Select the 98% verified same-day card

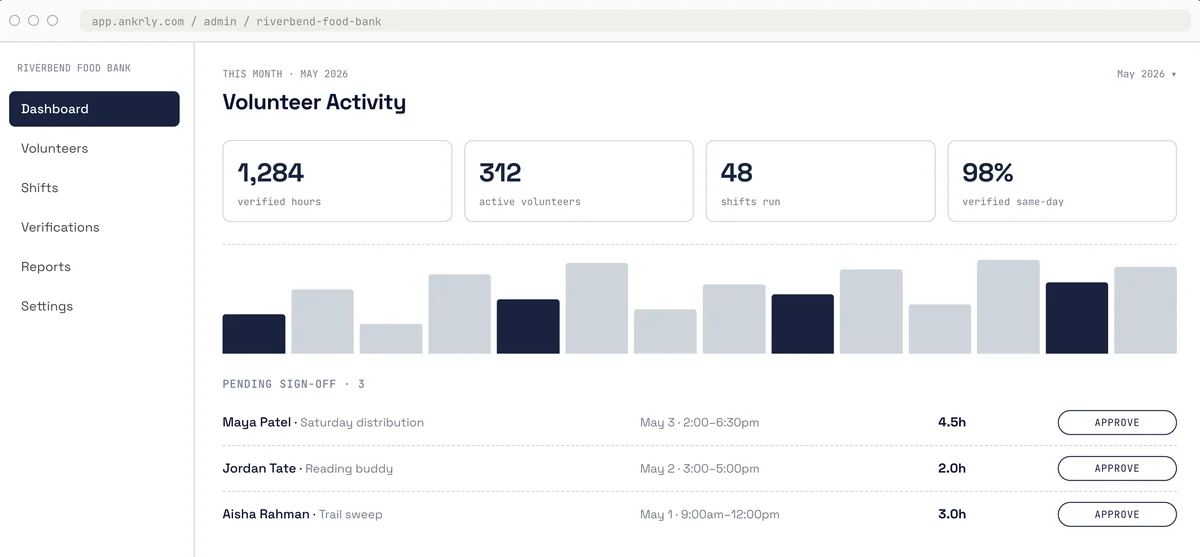tap(1062, 181)
